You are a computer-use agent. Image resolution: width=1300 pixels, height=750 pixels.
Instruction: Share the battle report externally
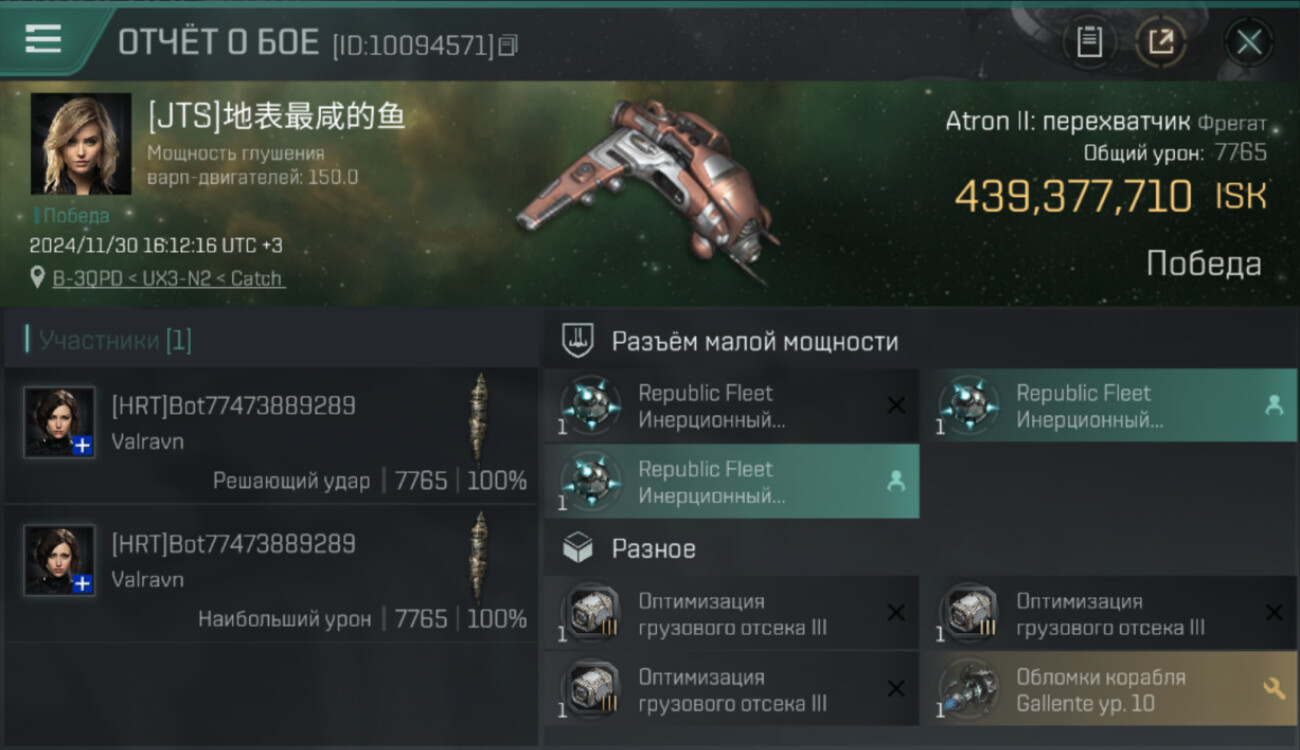tap(1161, 42)
